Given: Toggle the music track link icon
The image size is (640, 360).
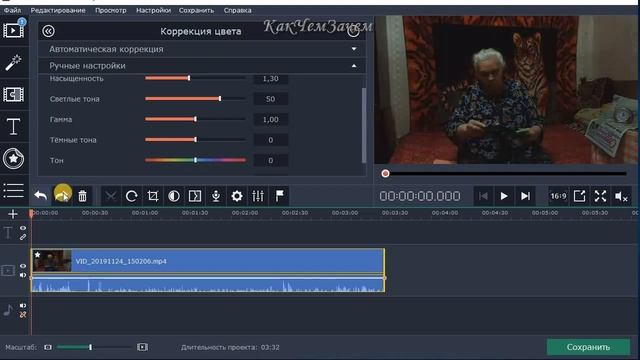Looking at the screenshot, I should coord(23,314).
